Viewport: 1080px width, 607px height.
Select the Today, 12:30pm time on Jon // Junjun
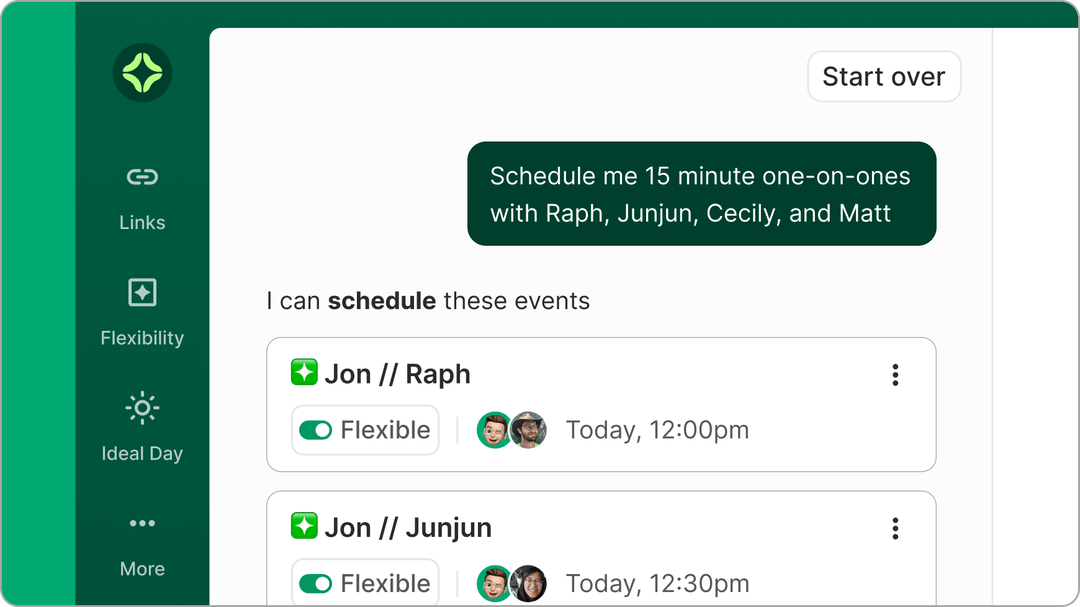tap(657, 583)
